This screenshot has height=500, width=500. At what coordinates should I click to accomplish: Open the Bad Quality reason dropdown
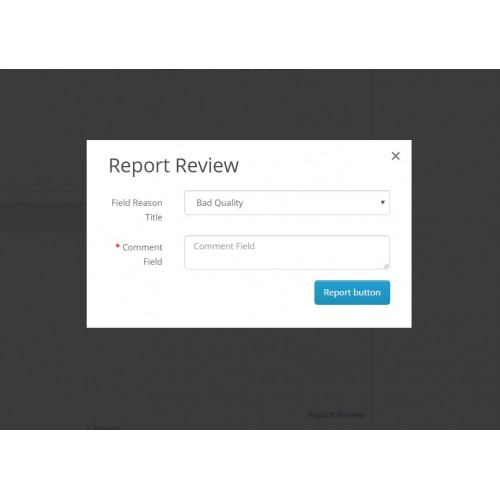(x=287, y=203)
